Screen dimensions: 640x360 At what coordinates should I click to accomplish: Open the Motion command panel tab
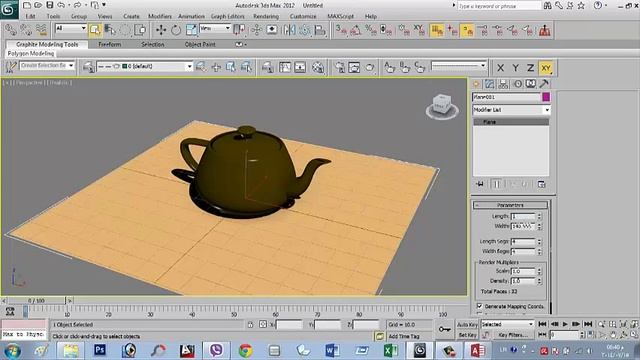518,84
